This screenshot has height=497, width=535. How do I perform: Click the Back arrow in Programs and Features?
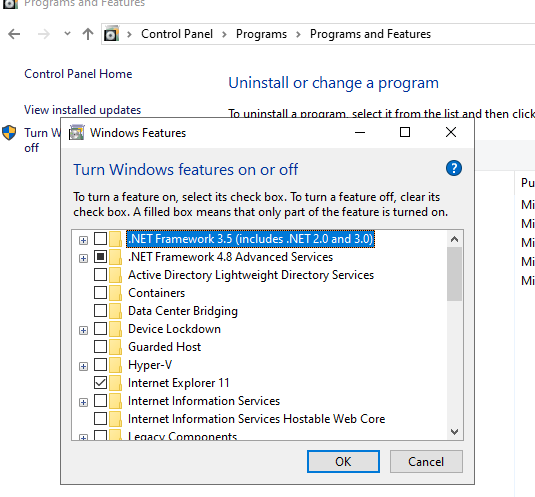(x=14, y=34)
